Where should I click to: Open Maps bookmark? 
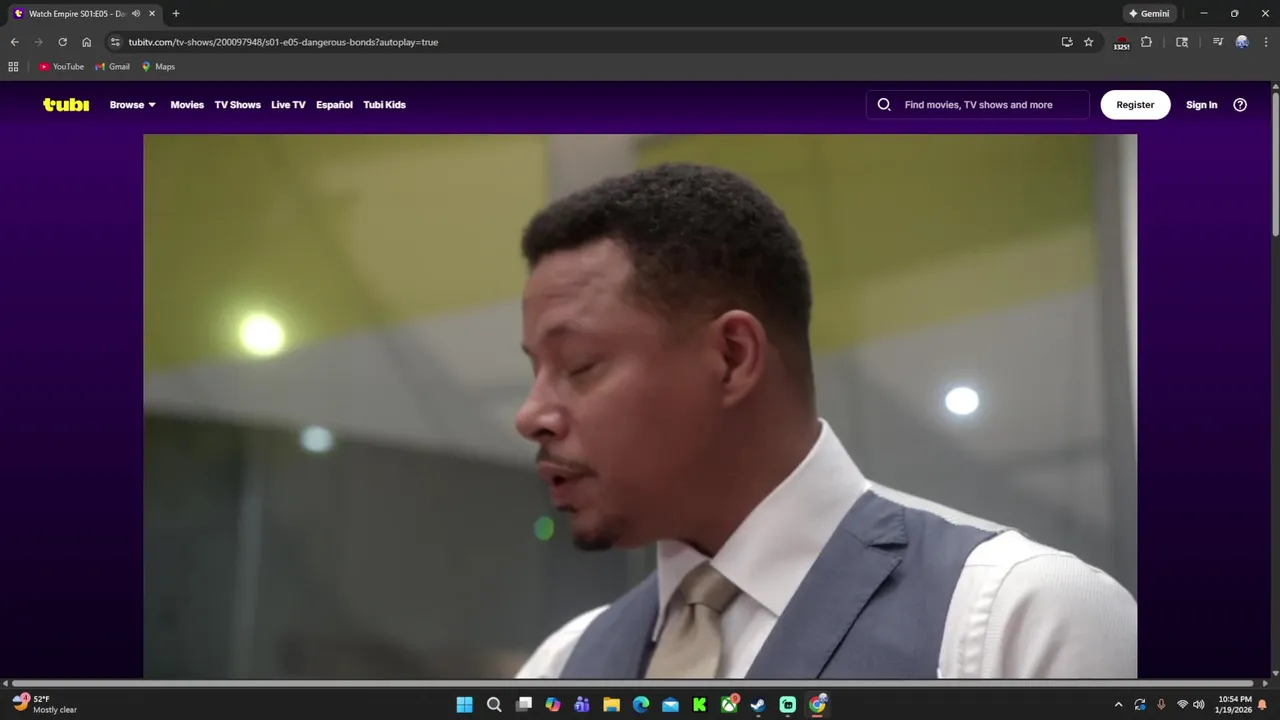(x=158, y=67)
